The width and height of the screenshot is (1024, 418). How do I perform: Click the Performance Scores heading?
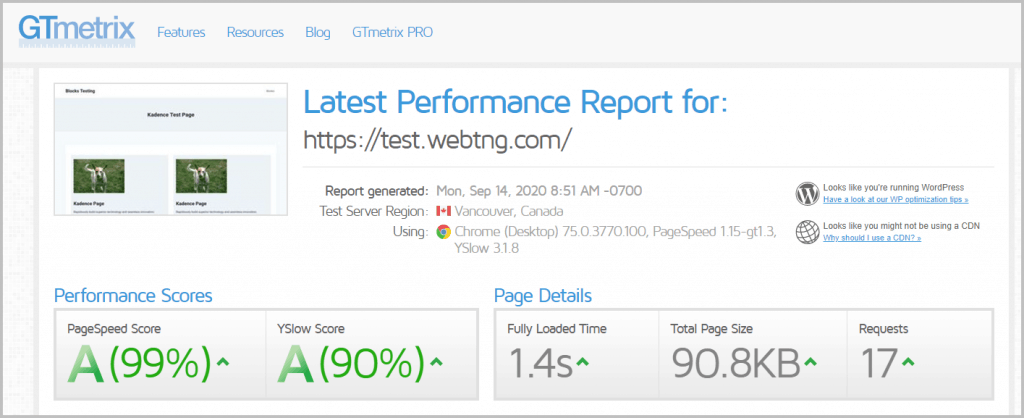point(133,296)
